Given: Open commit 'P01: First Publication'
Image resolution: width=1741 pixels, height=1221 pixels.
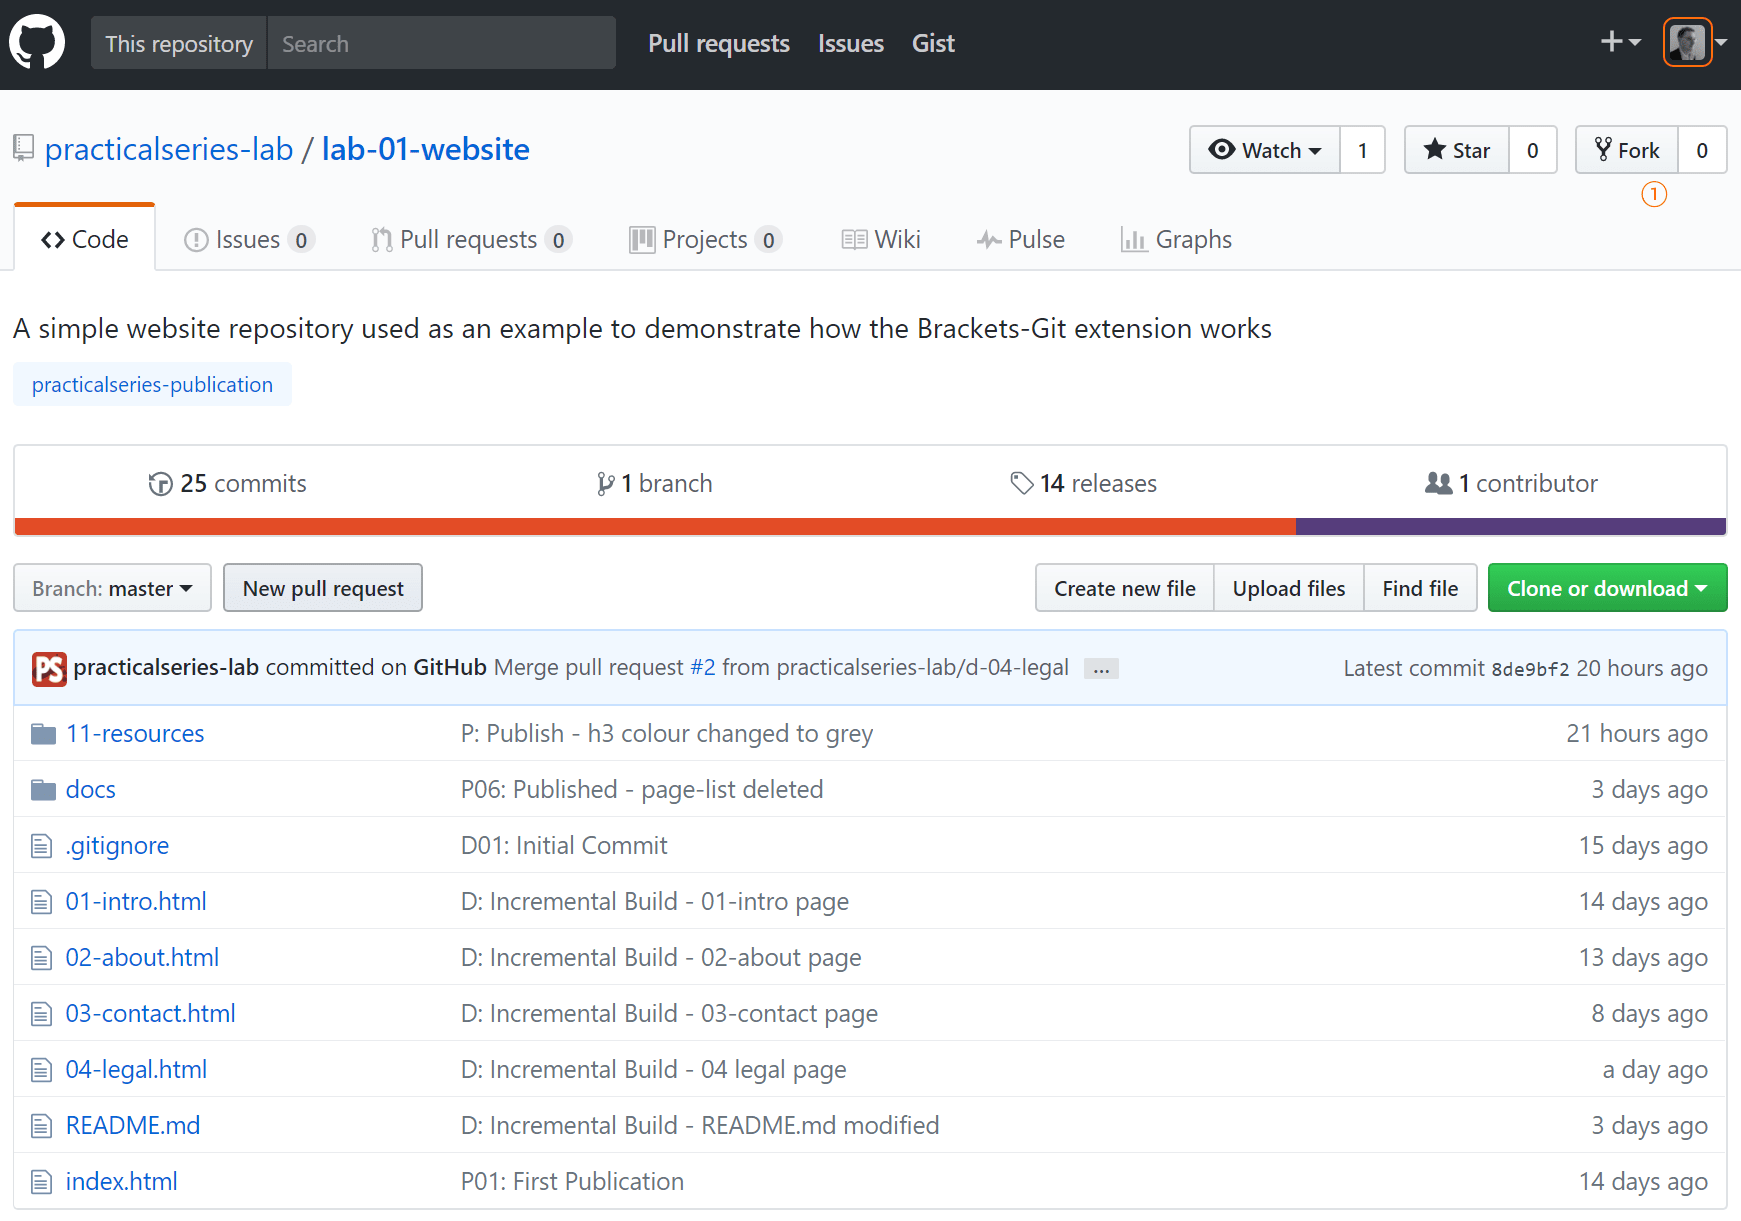Looking at the screenshot, I should click(572, 1182).
